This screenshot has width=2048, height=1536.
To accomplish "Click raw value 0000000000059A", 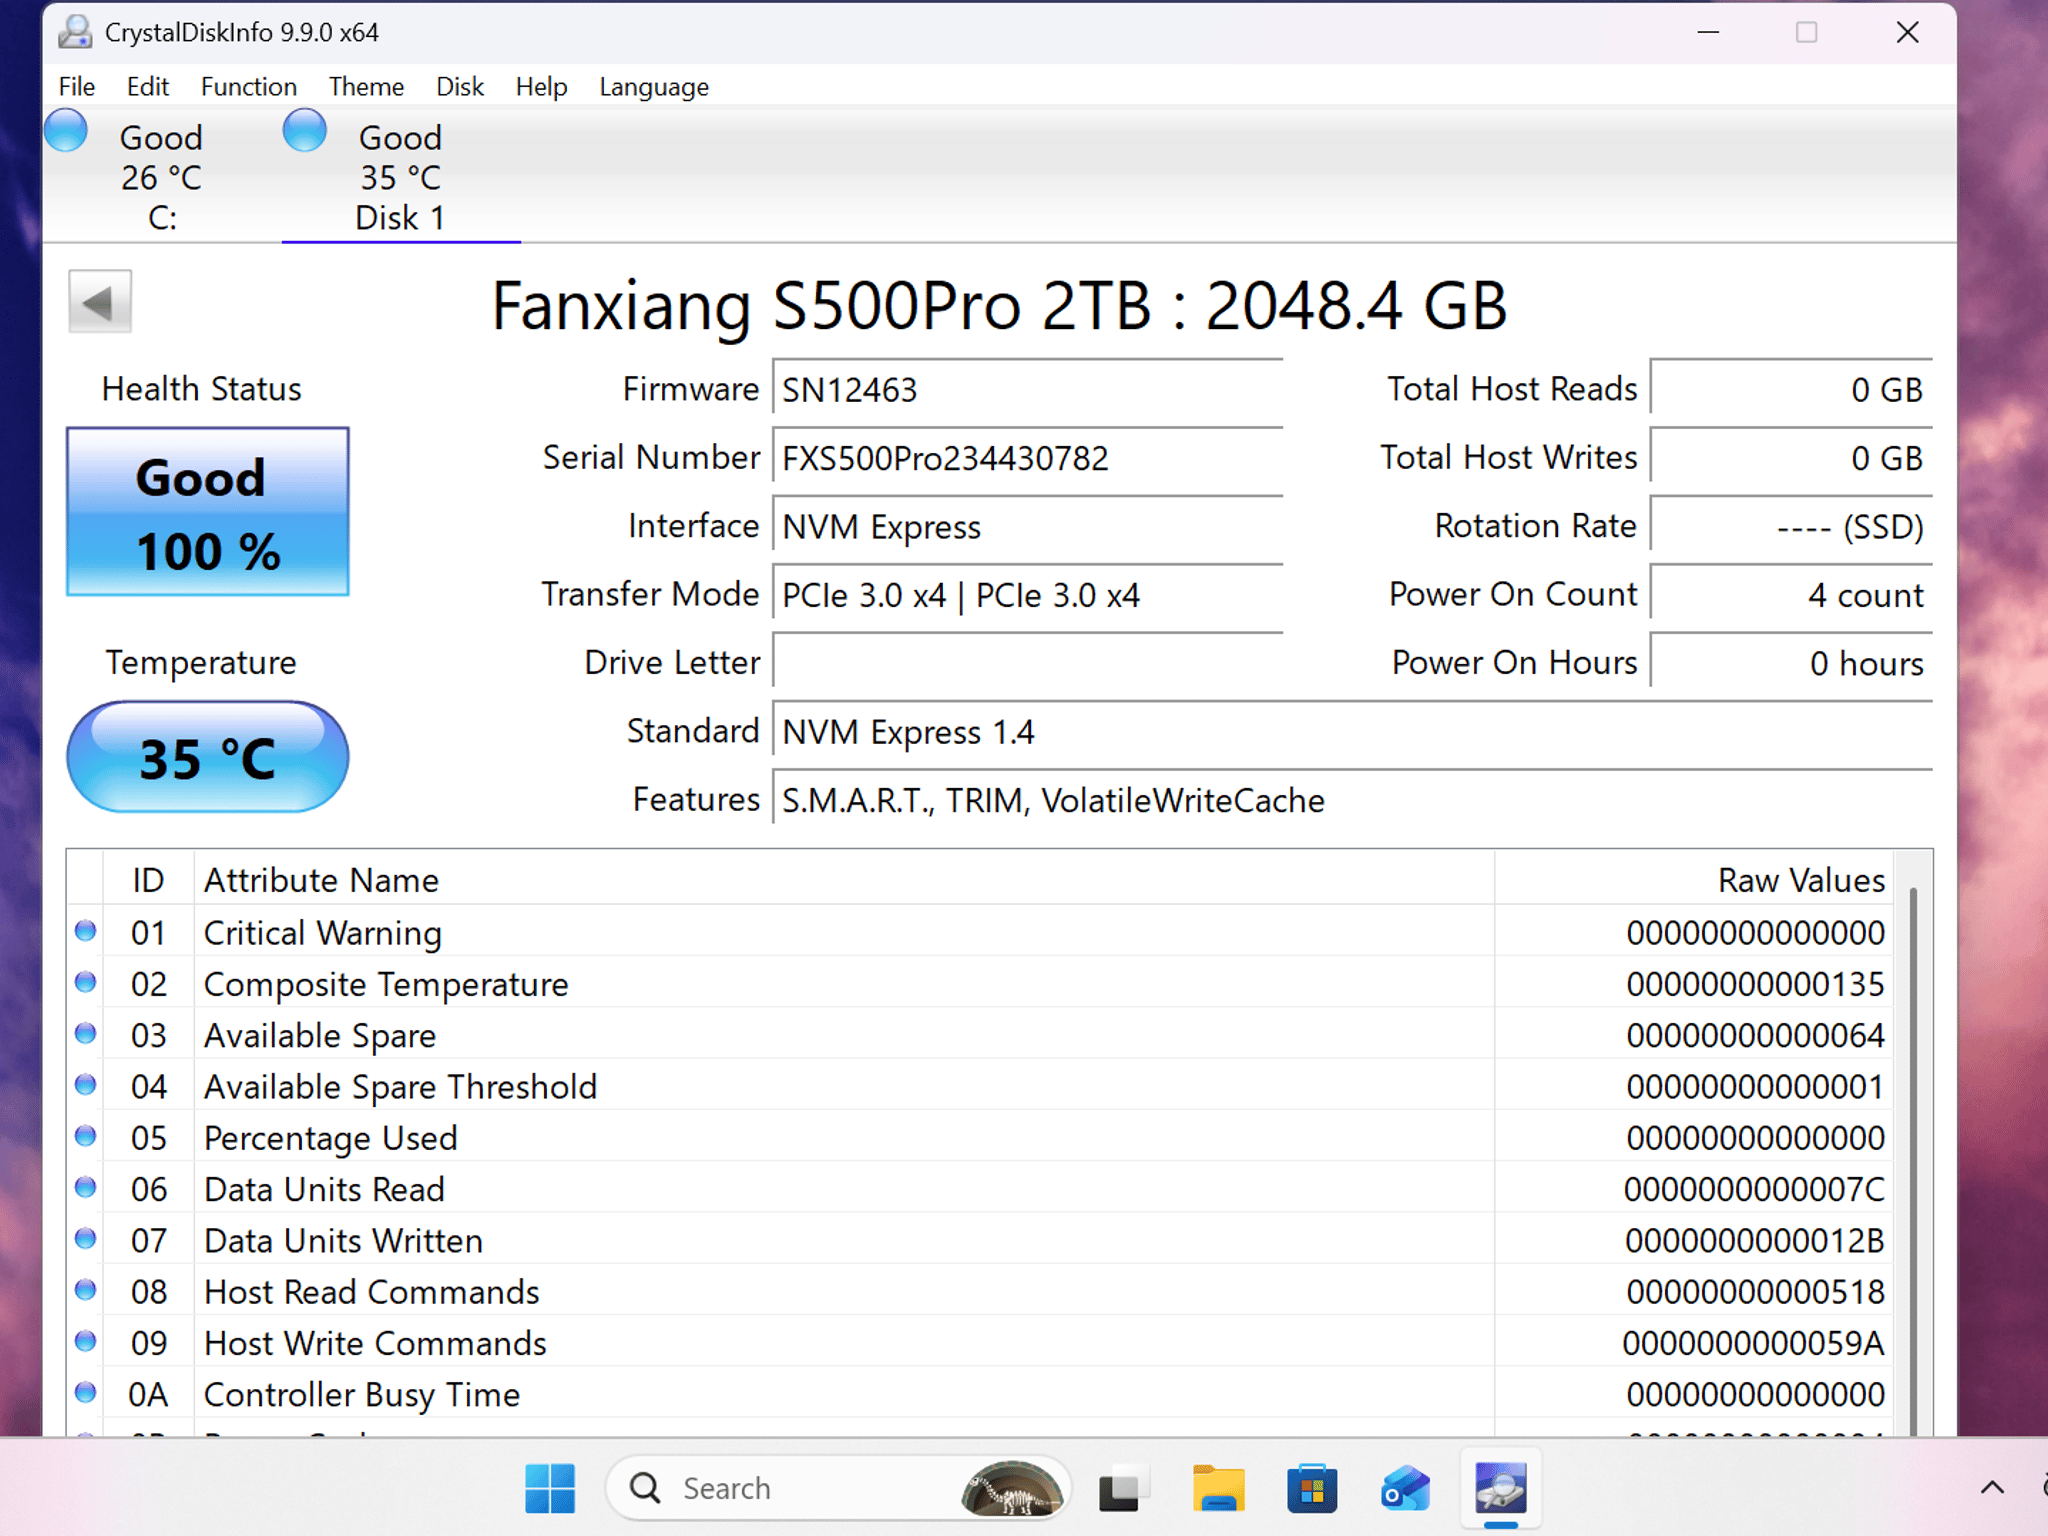I will pyautogui.click(x=1754, y=1343).
